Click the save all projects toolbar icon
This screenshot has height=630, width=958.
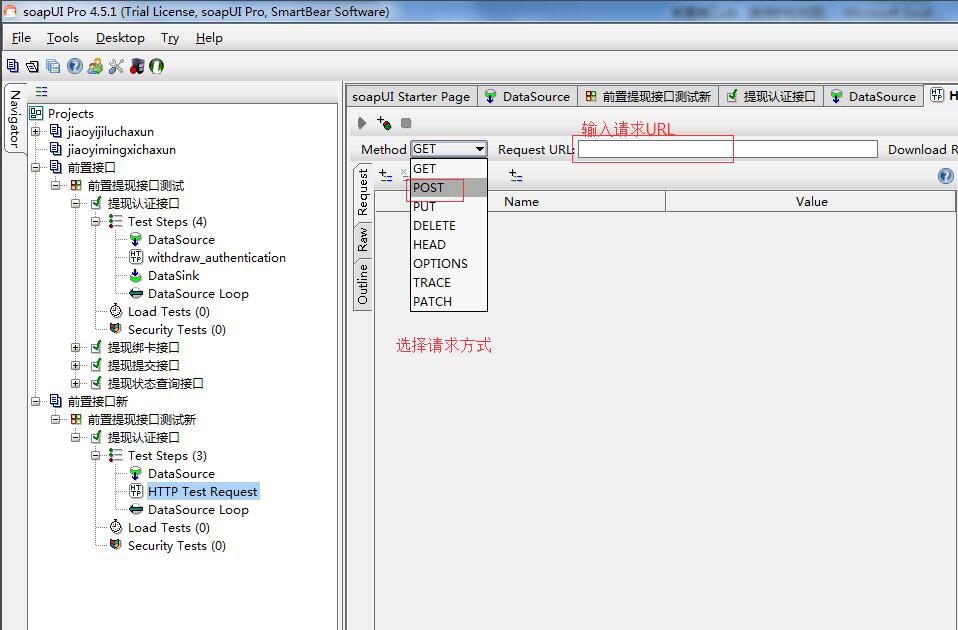tap(53, 66)
